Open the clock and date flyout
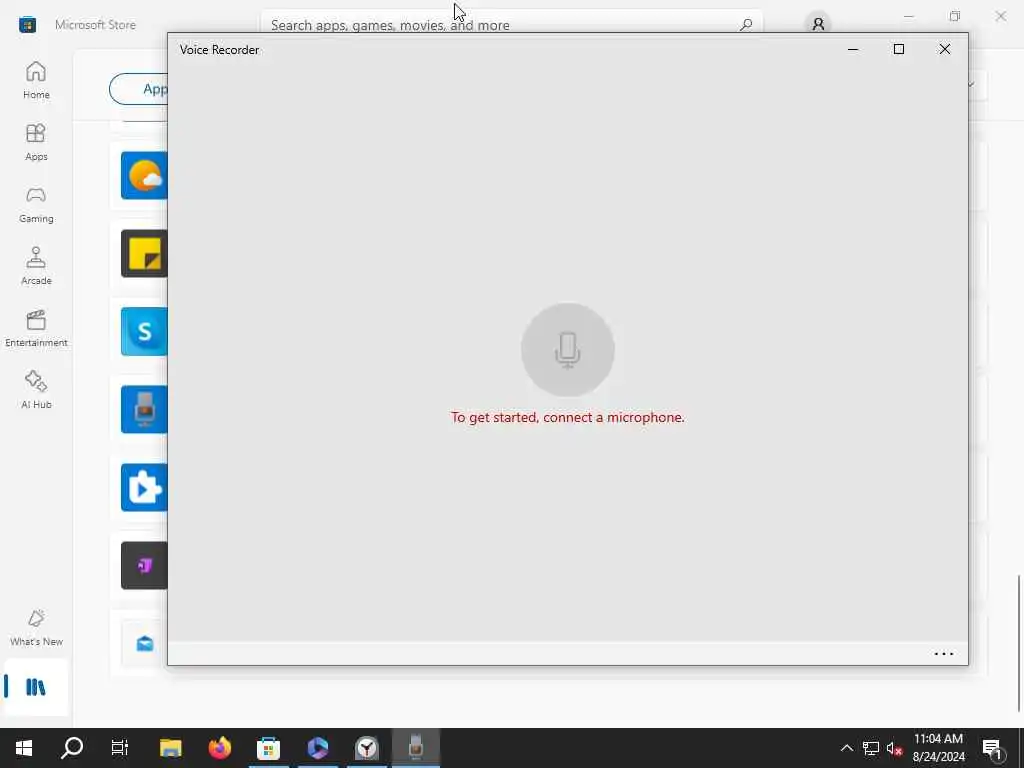Screen dimensions: 1024x768 click(938, 748)
